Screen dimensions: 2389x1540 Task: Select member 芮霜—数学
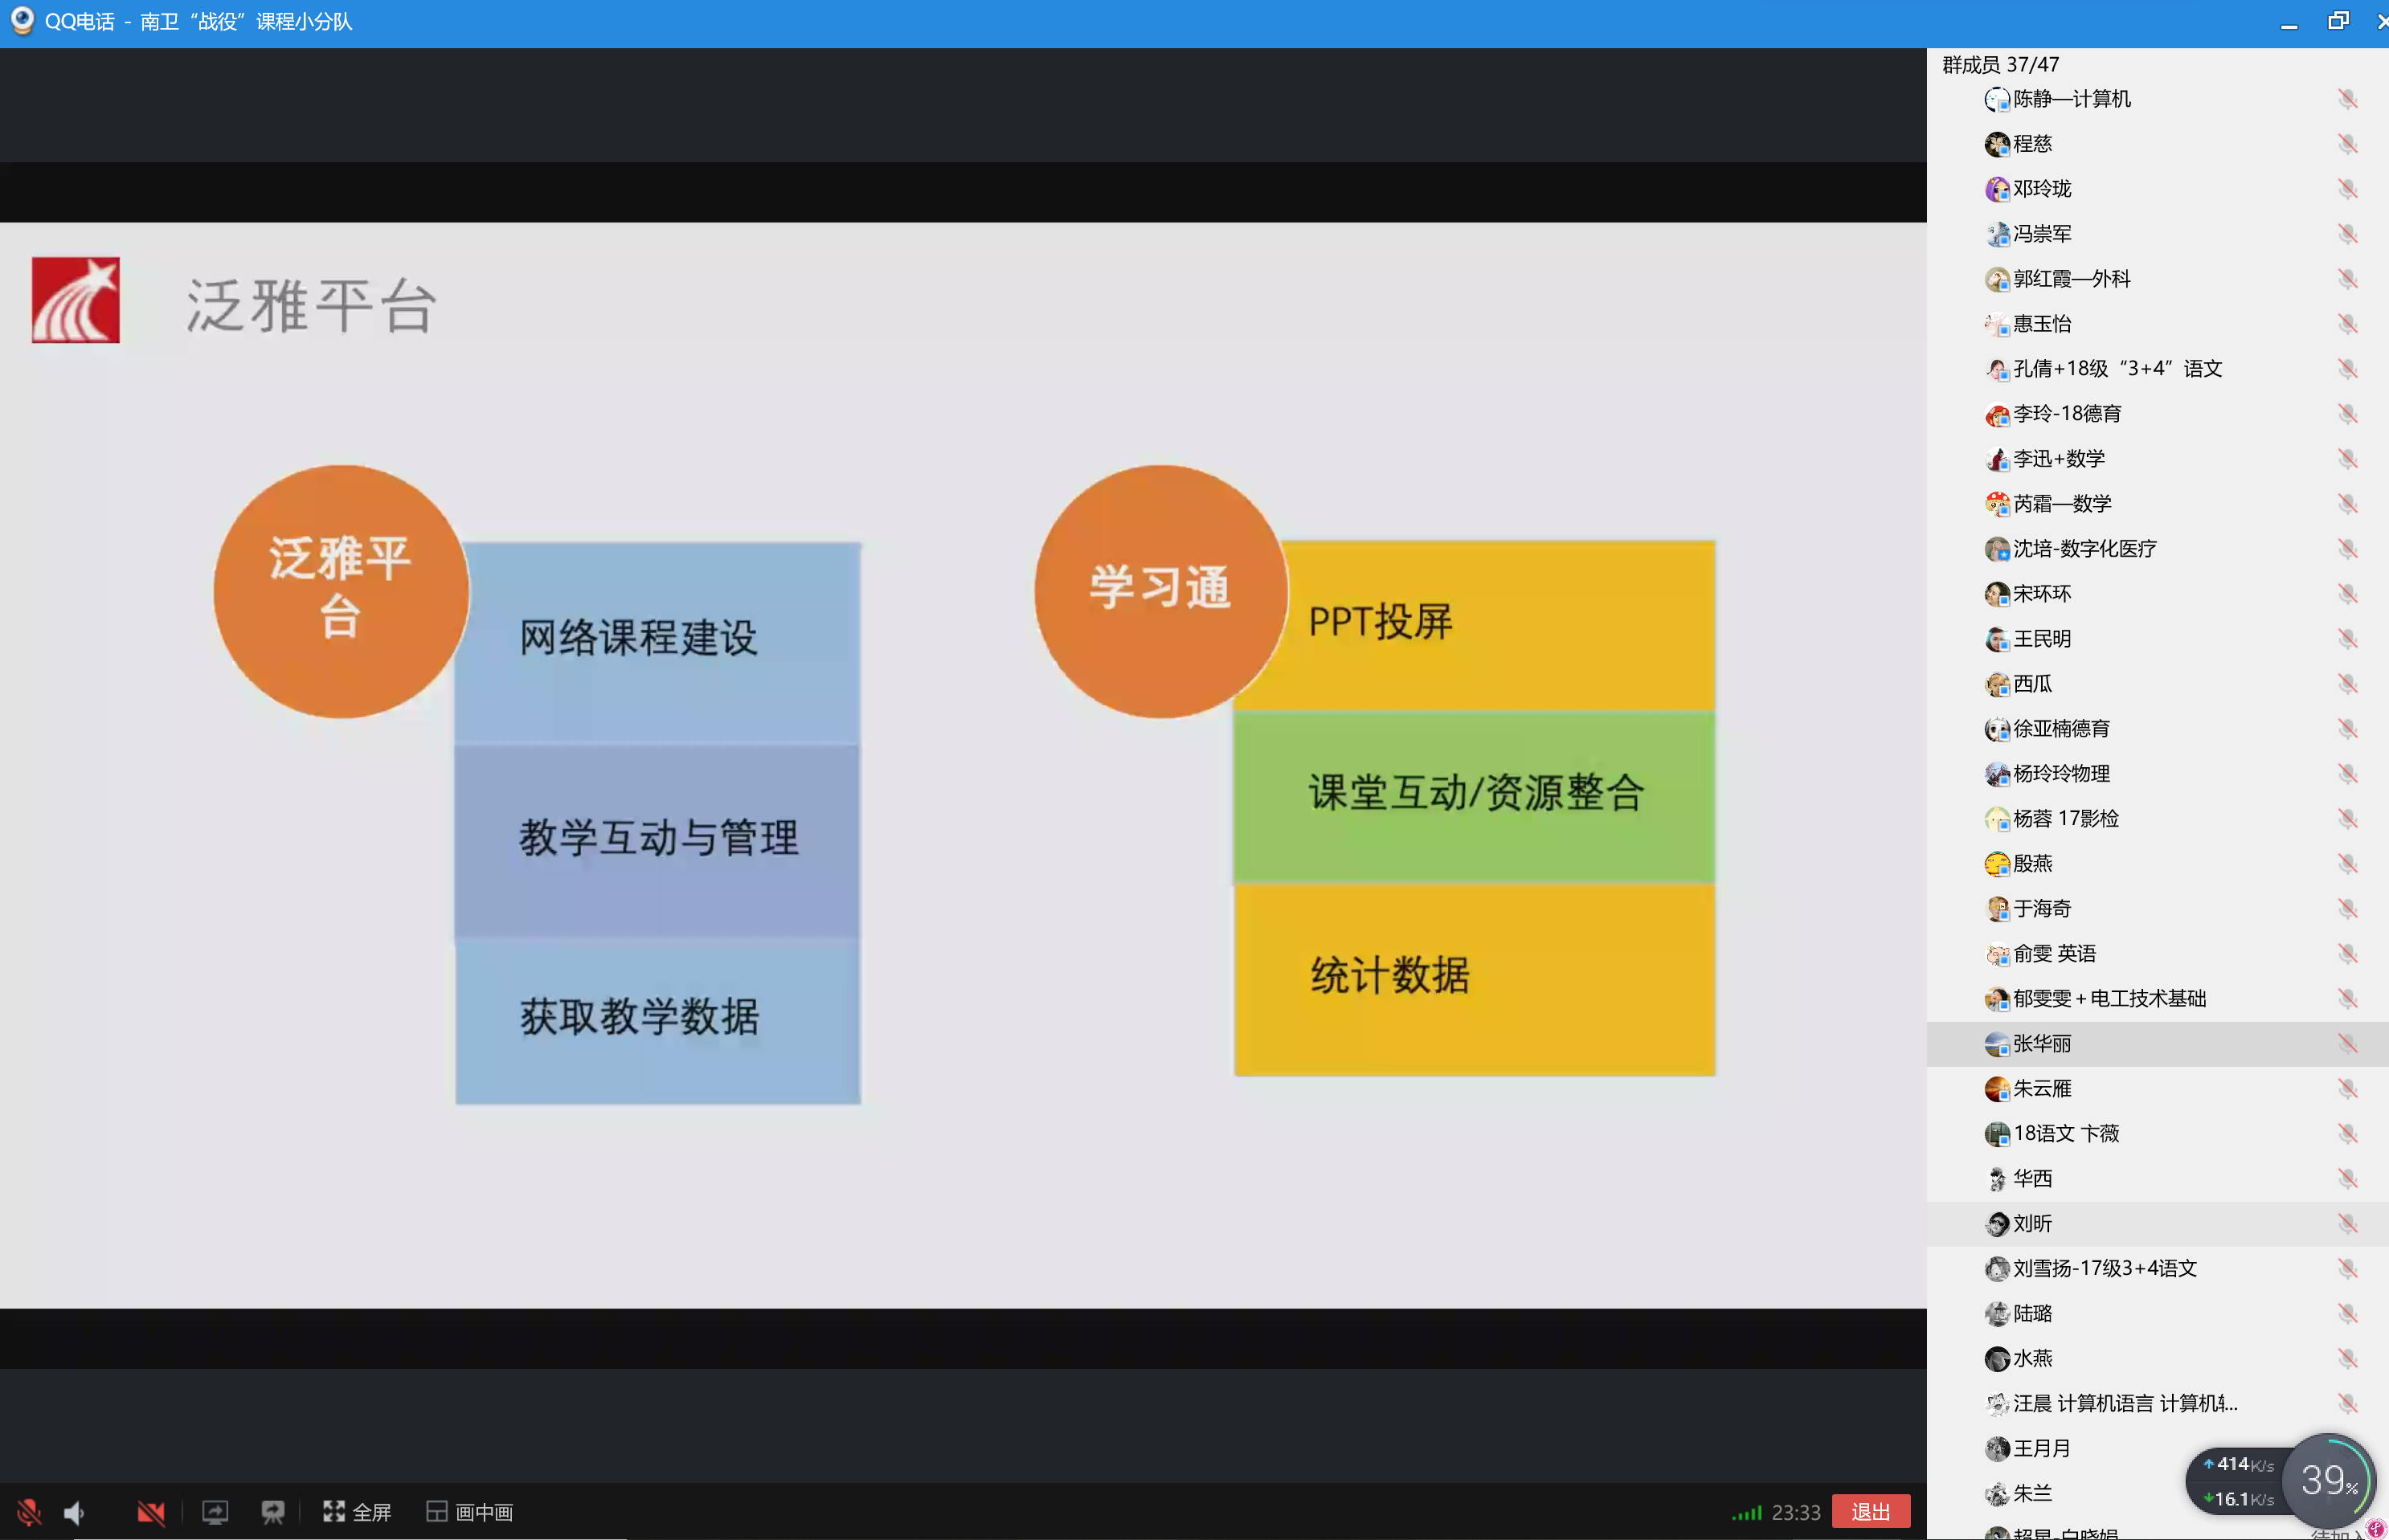point(2157,504)
